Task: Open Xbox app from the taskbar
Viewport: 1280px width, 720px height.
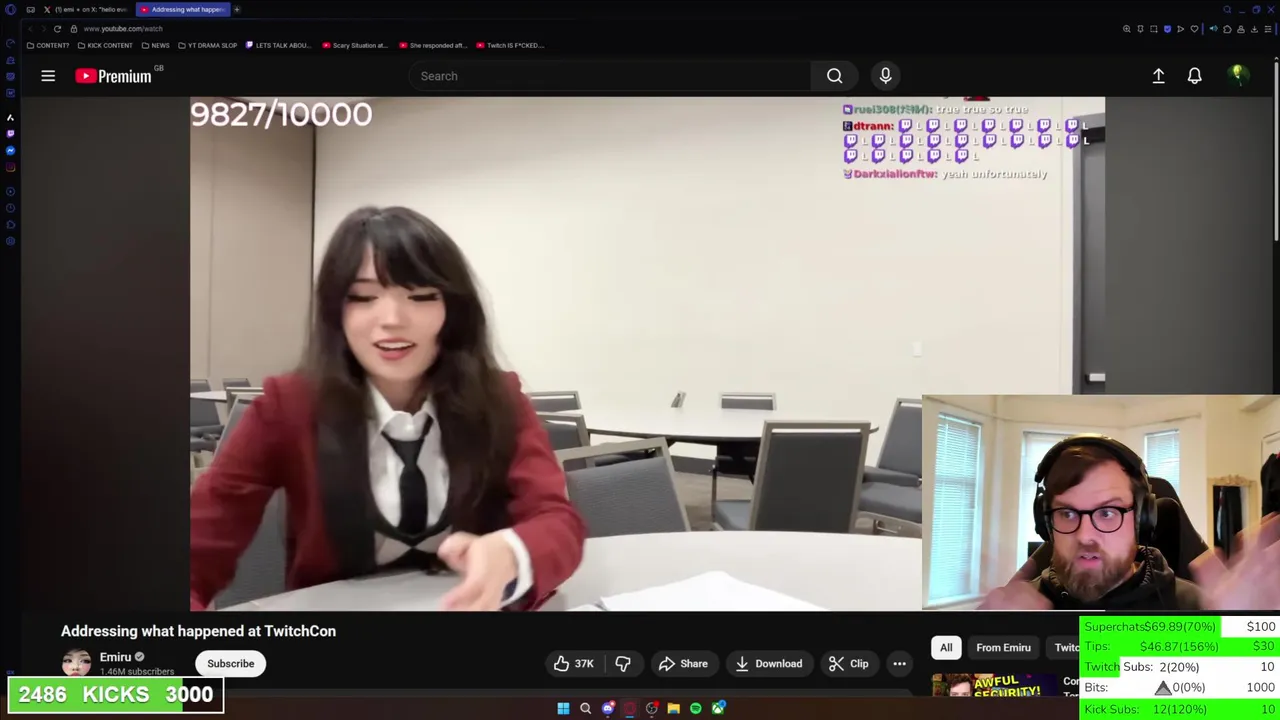Action: 718,708
